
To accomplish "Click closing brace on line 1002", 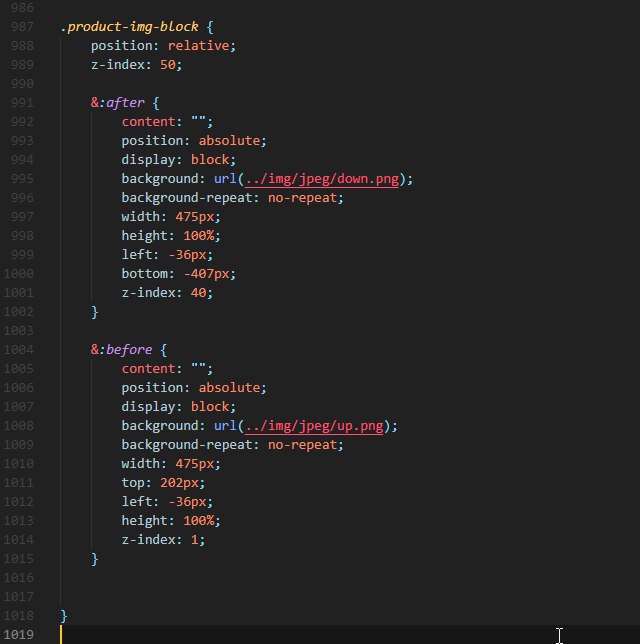I will coord(94,312).
